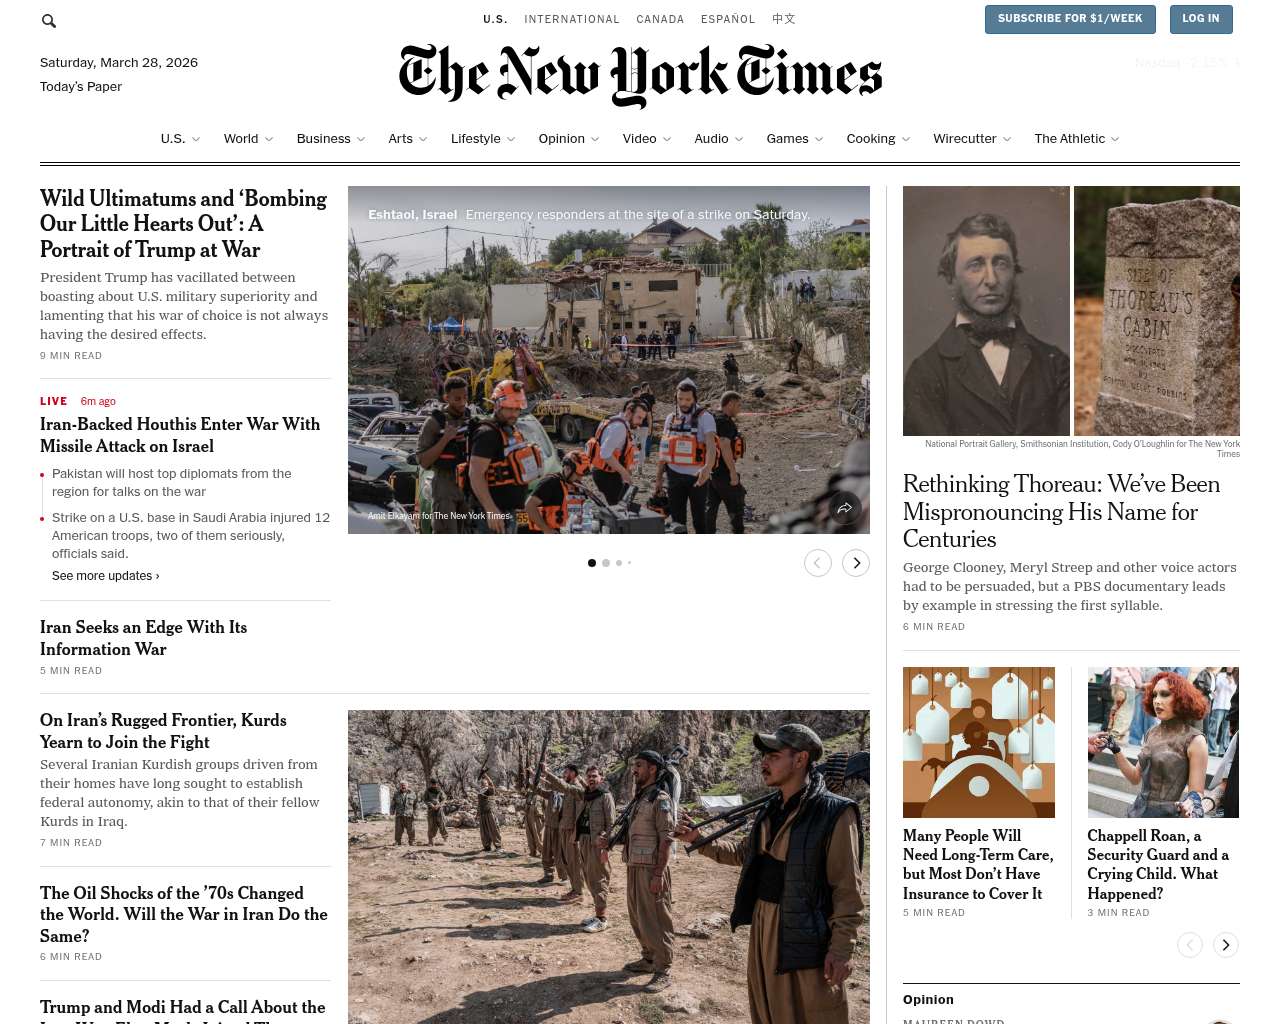
Task: Select the first carousel dot indicator
Action: (x=592, y=563)
